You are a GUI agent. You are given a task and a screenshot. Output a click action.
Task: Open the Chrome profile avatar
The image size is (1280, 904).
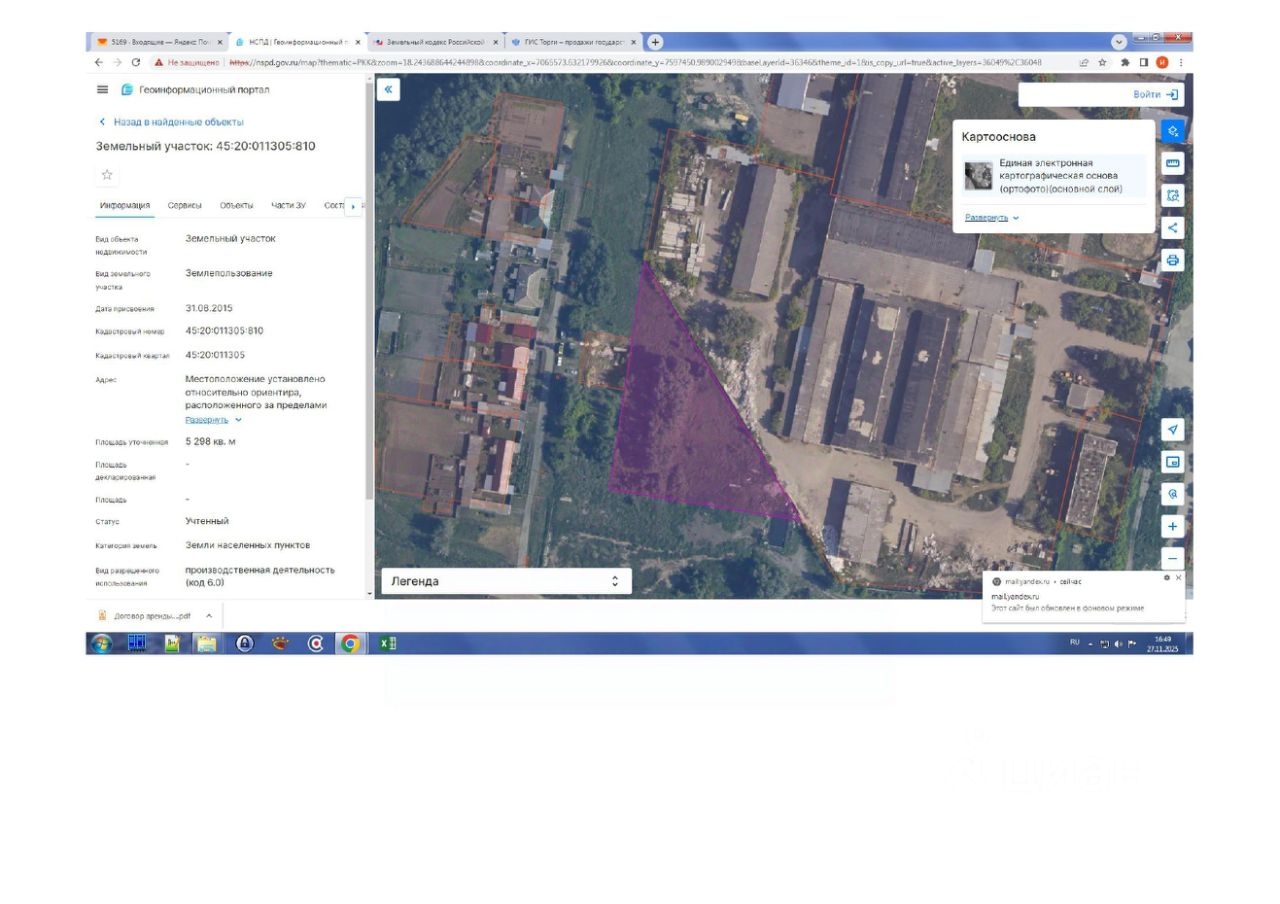click(x=1162, y=62)
